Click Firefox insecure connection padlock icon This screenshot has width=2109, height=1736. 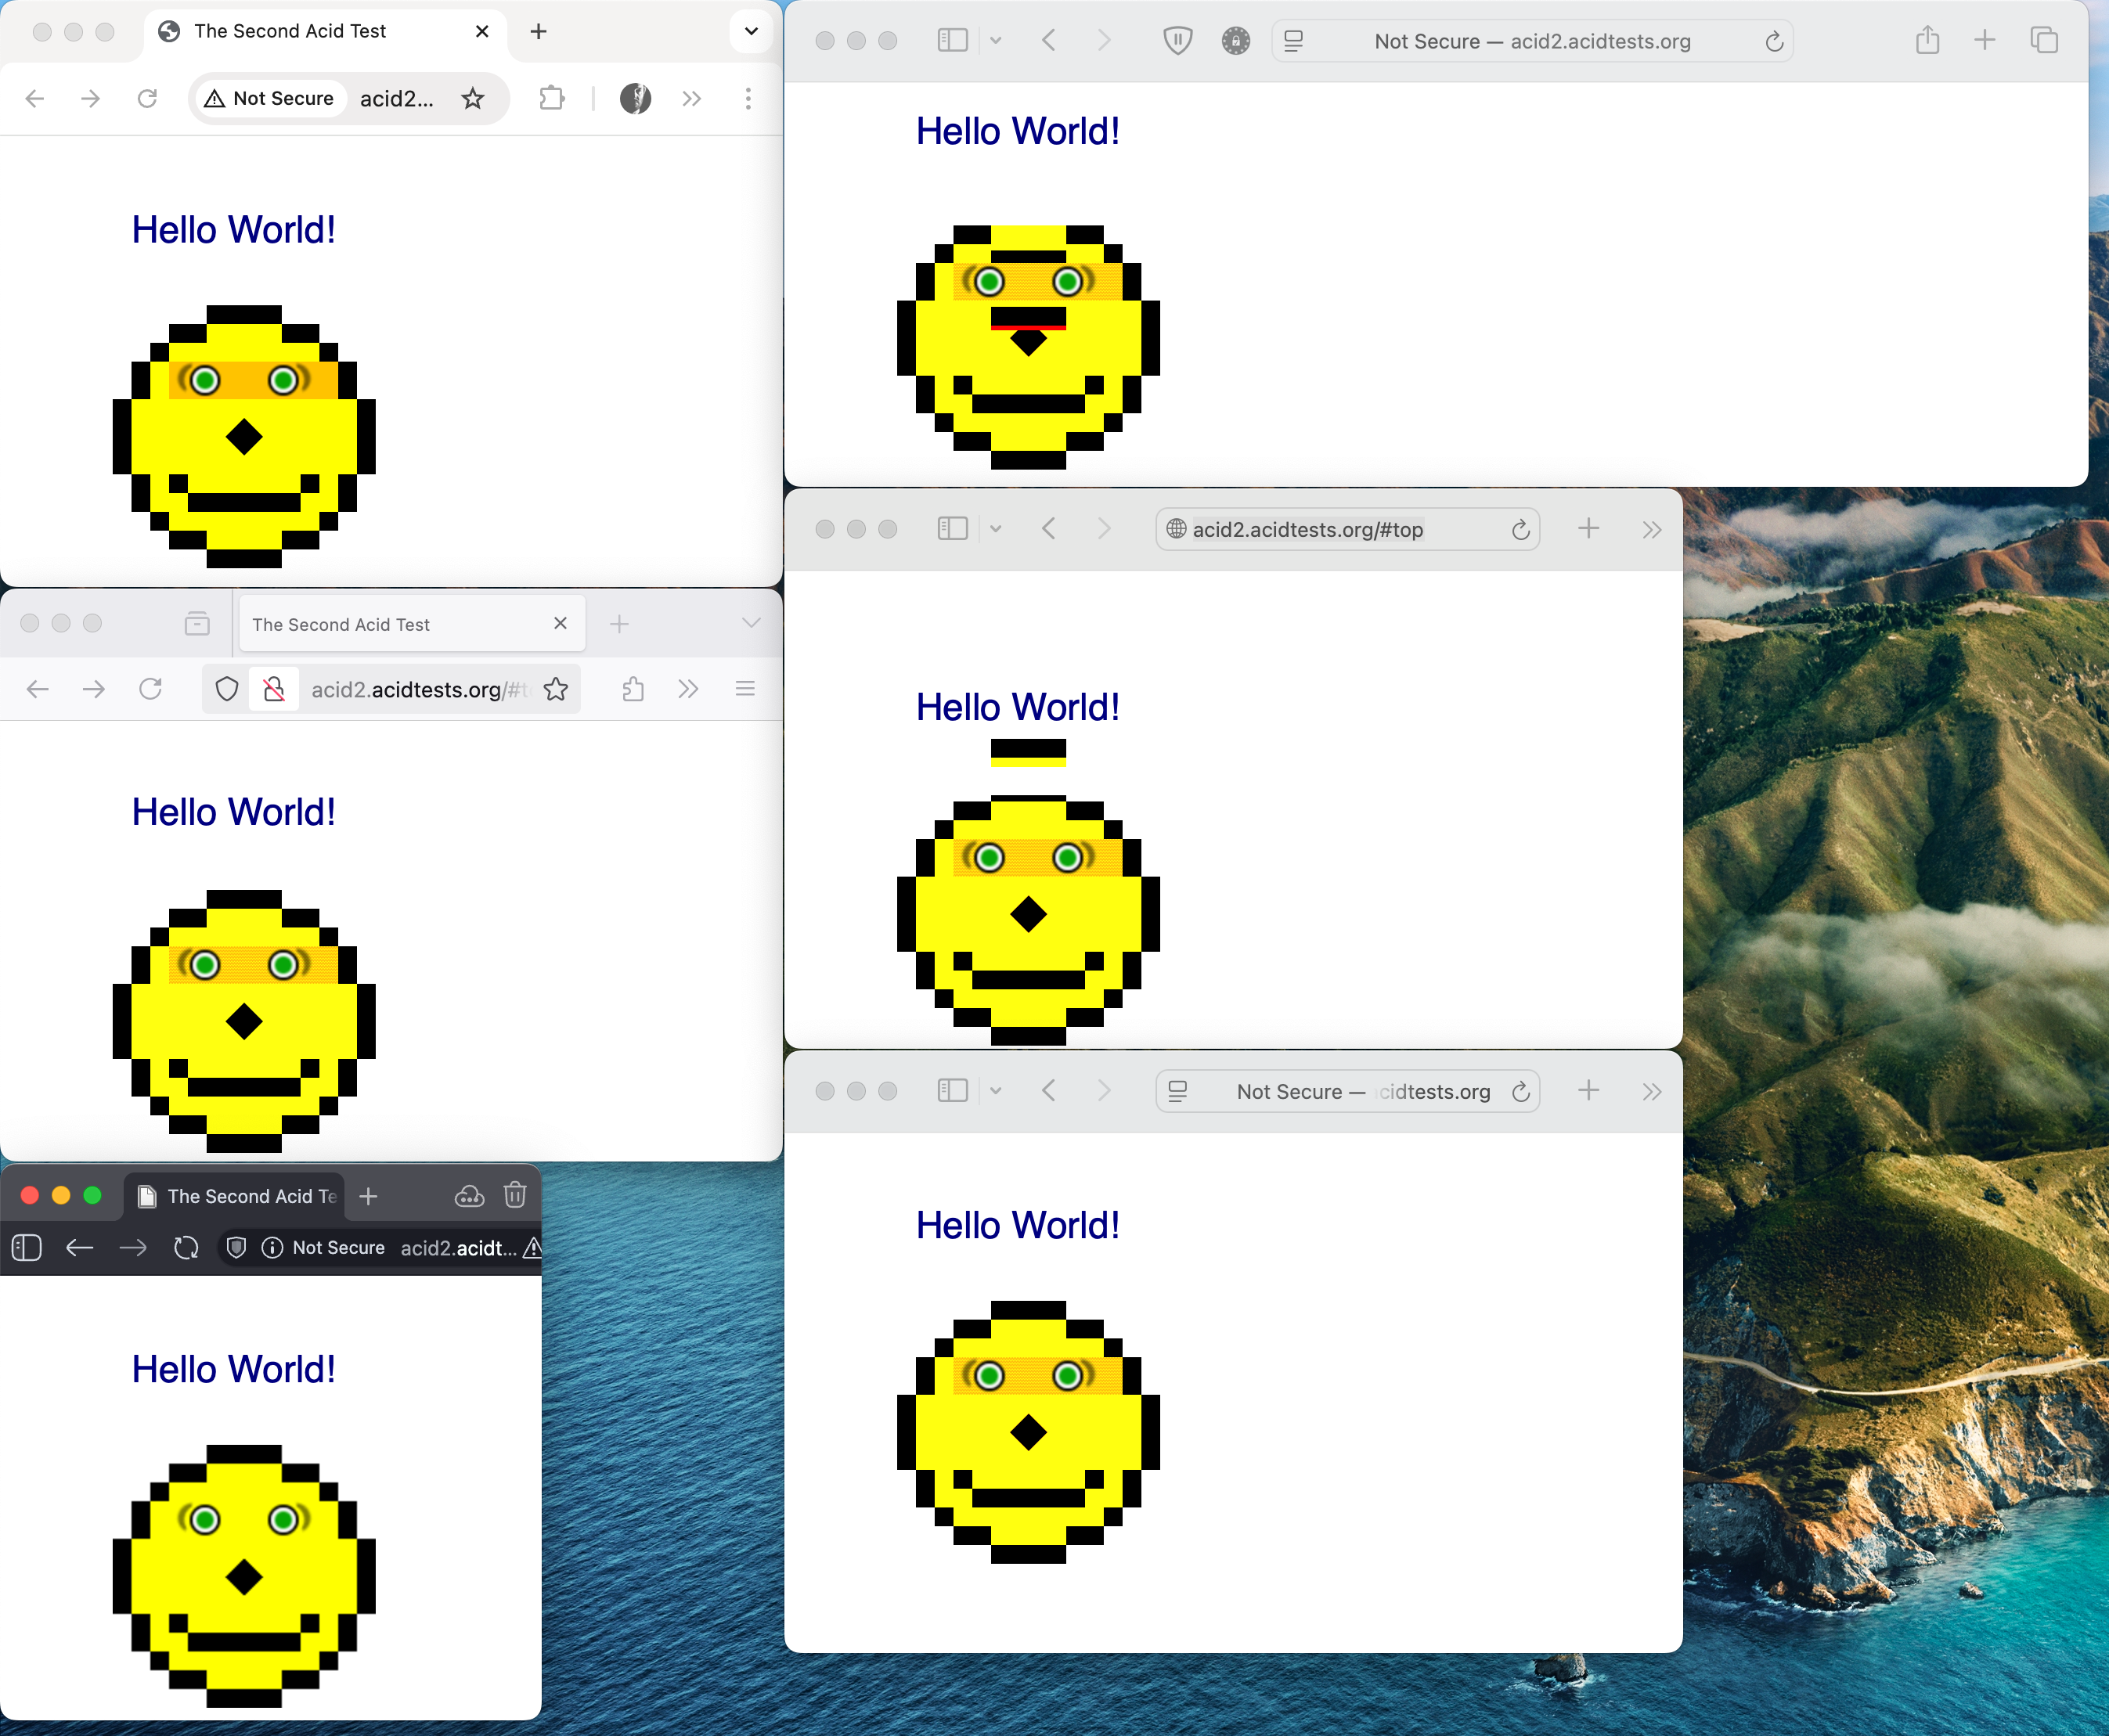(x=274, y=689)
